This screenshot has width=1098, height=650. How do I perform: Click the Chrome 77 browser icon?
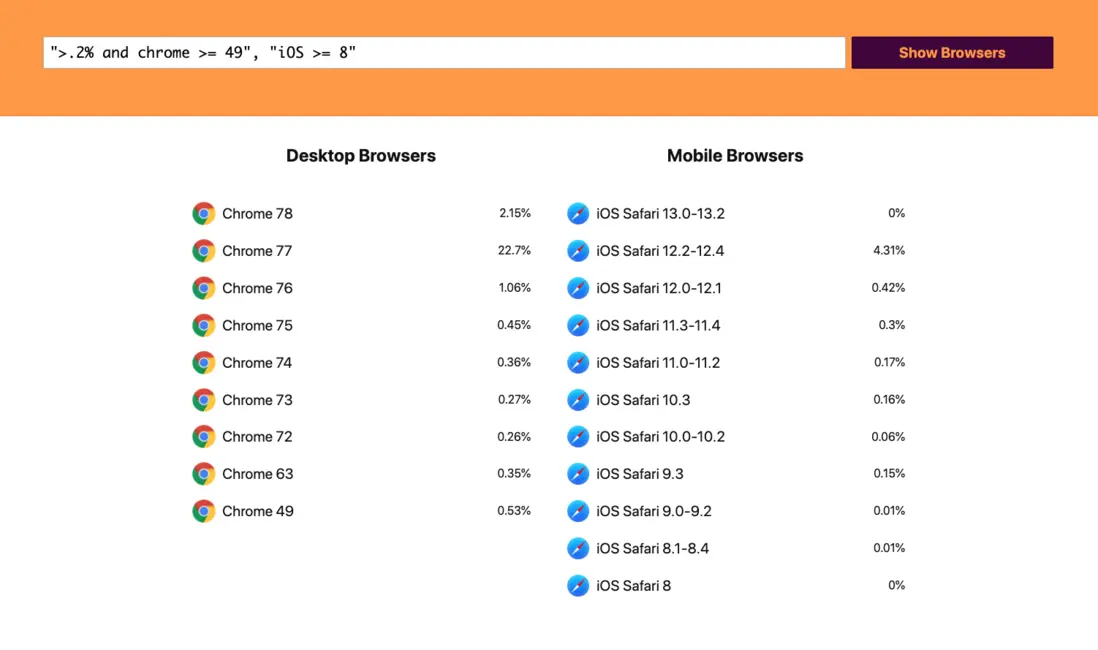(x=203, y=250)
